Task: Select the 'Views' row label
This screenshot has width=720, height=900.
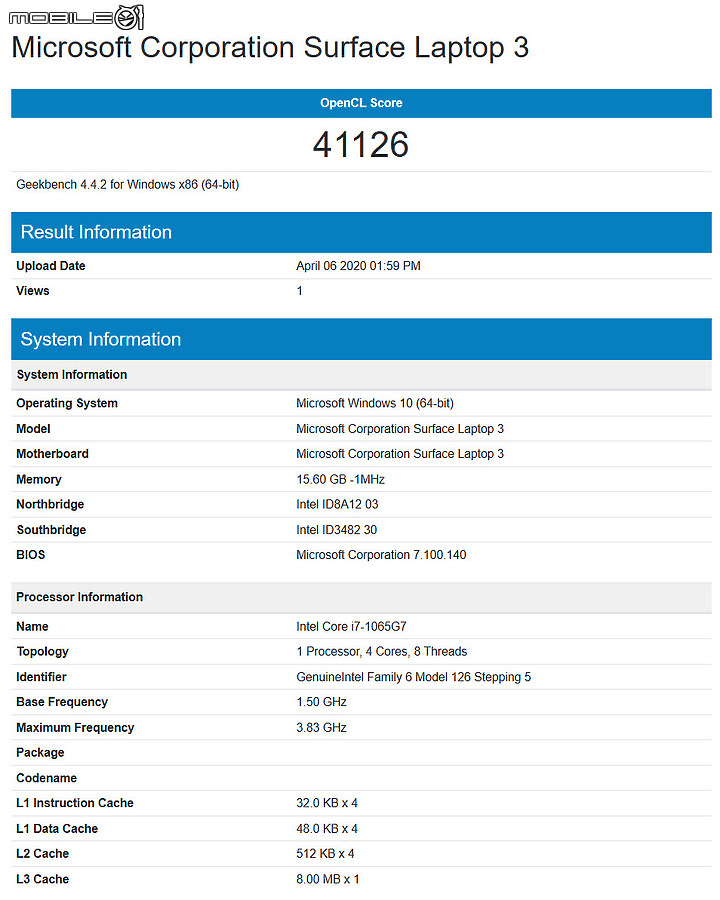Action: tap(33, 291)
